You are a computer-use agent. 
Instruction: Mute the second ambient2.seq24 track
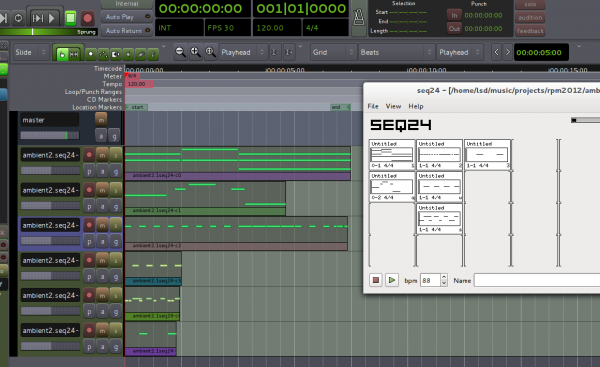102,190
